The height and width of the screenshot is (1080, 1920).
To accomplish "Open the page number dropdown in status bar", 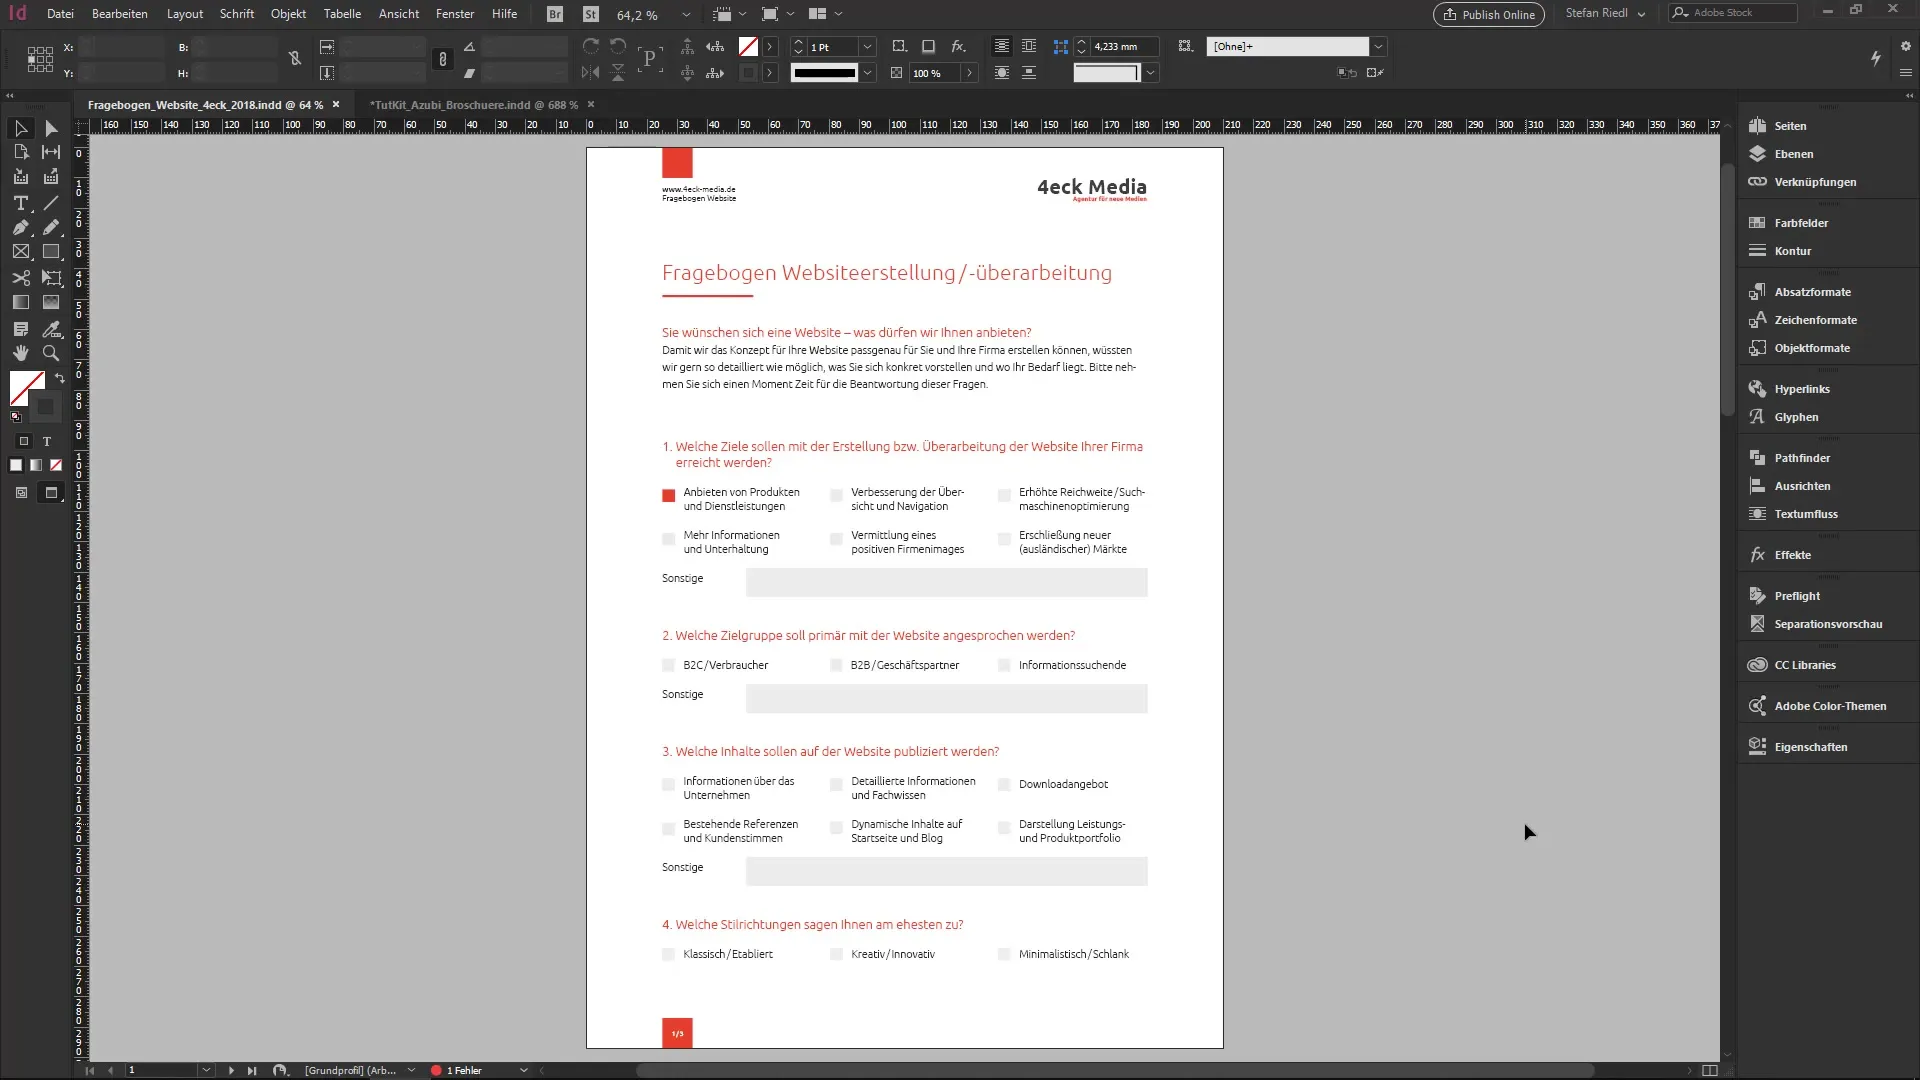I will click(206, 1070).
